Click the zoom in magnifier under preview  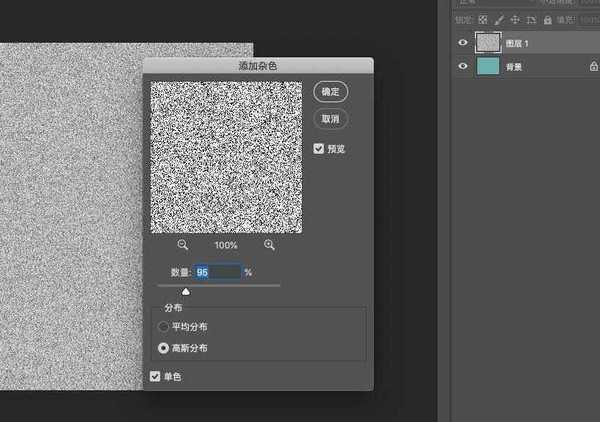tap(270, 245)
